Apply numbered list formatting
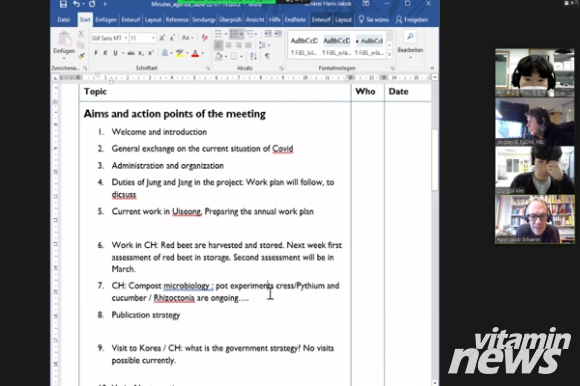This screenshot has width=580, height=386. pyautogui.click(x=234, y=34)
